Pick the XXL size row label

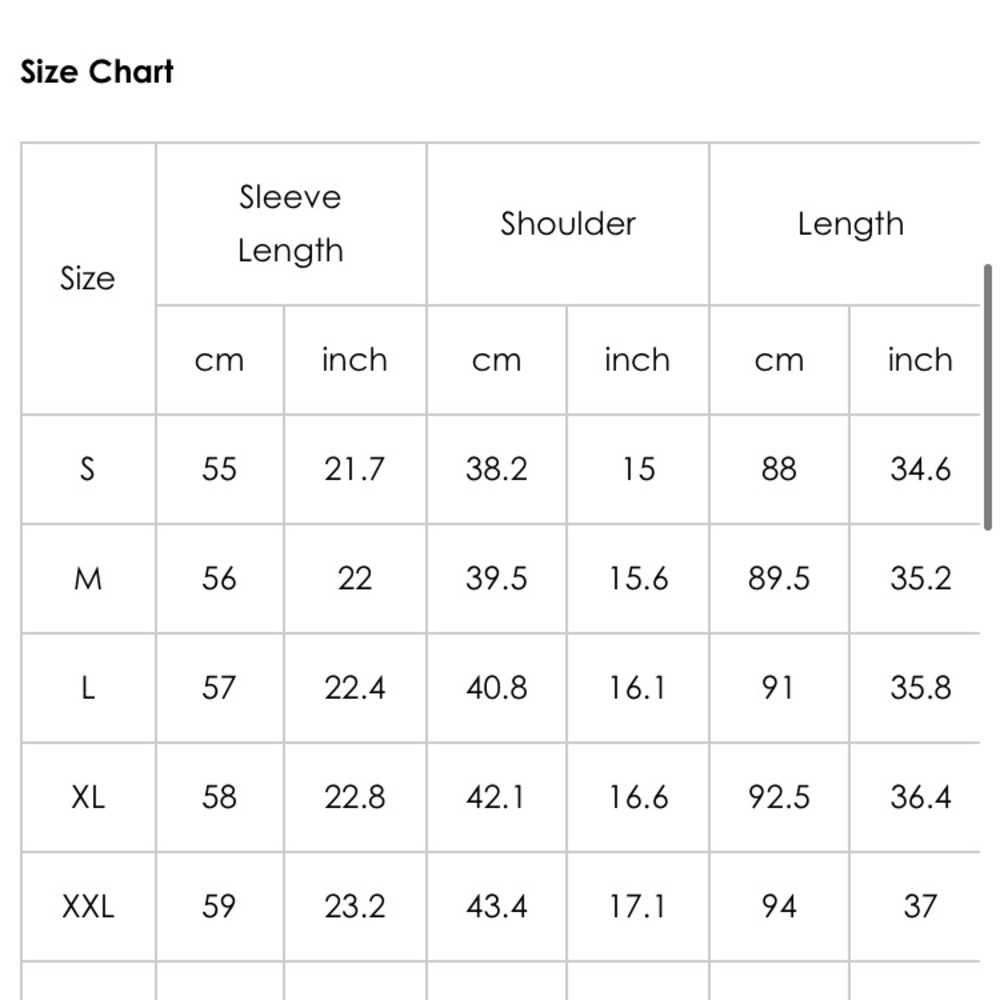(88, 906)
